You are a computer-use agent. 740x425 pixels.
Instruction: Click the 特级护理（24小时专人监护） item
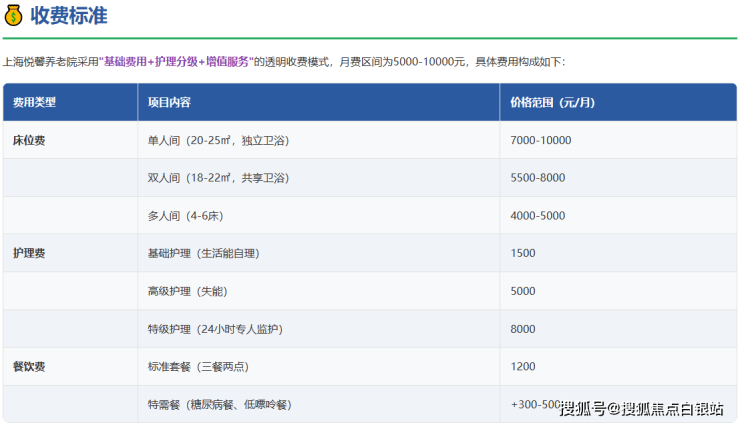[214, 329]
